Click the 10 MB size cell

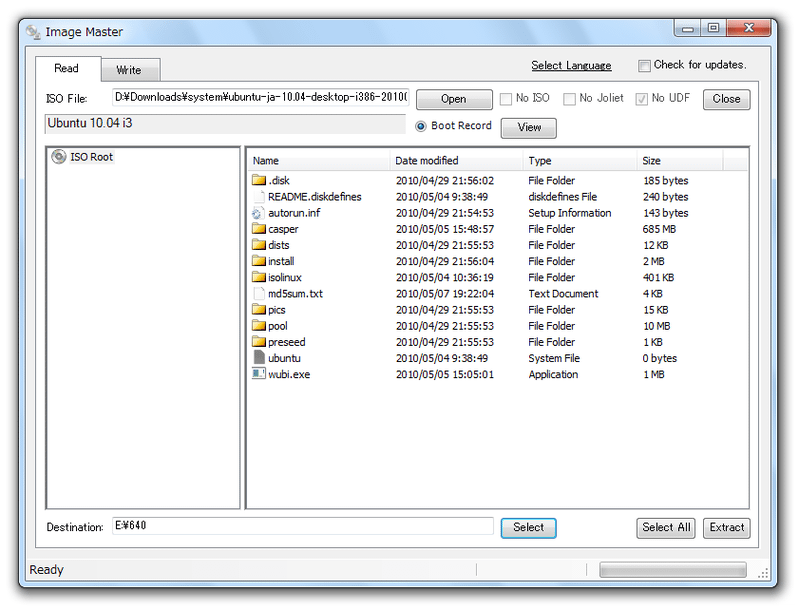pyautogui.click(x=657, y=326)
